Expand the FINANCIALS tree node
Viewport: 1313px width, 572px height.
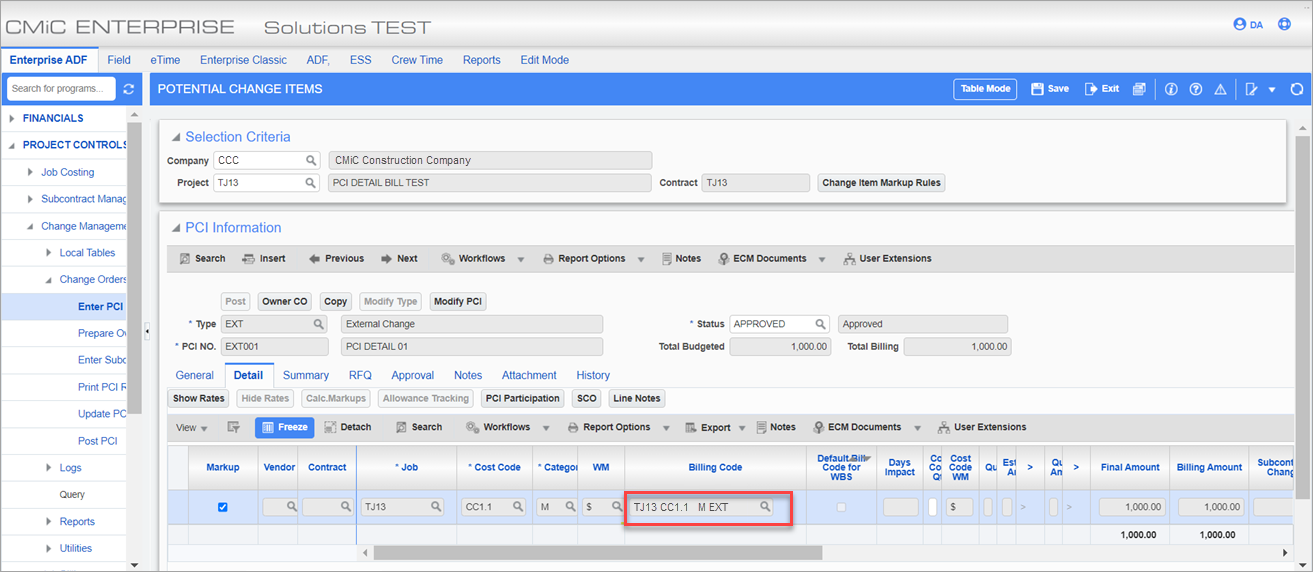12,118
